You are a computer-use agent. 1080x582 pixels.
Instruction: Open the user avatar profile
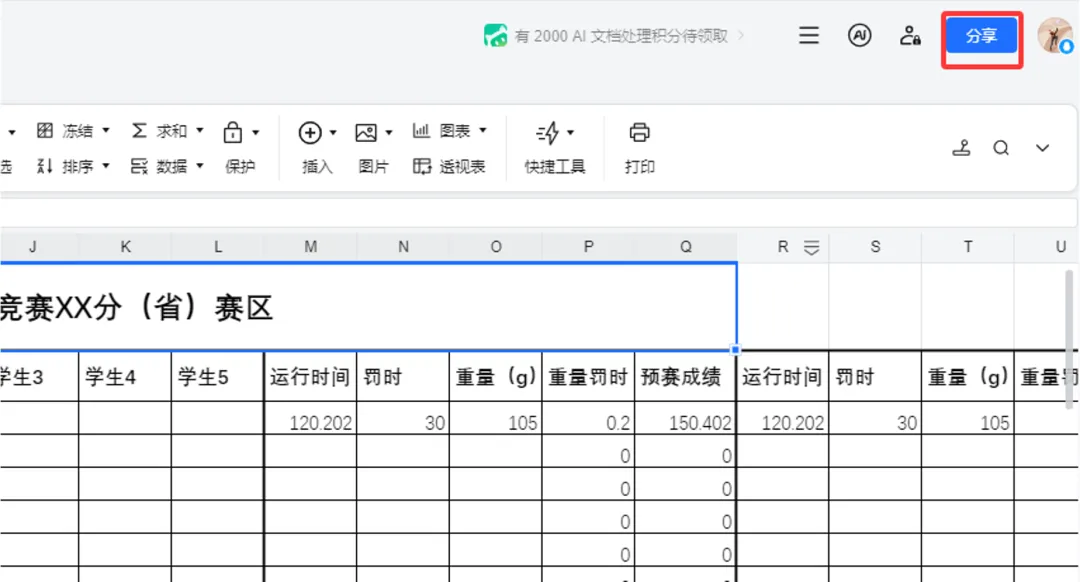[x=1055, y=35]
